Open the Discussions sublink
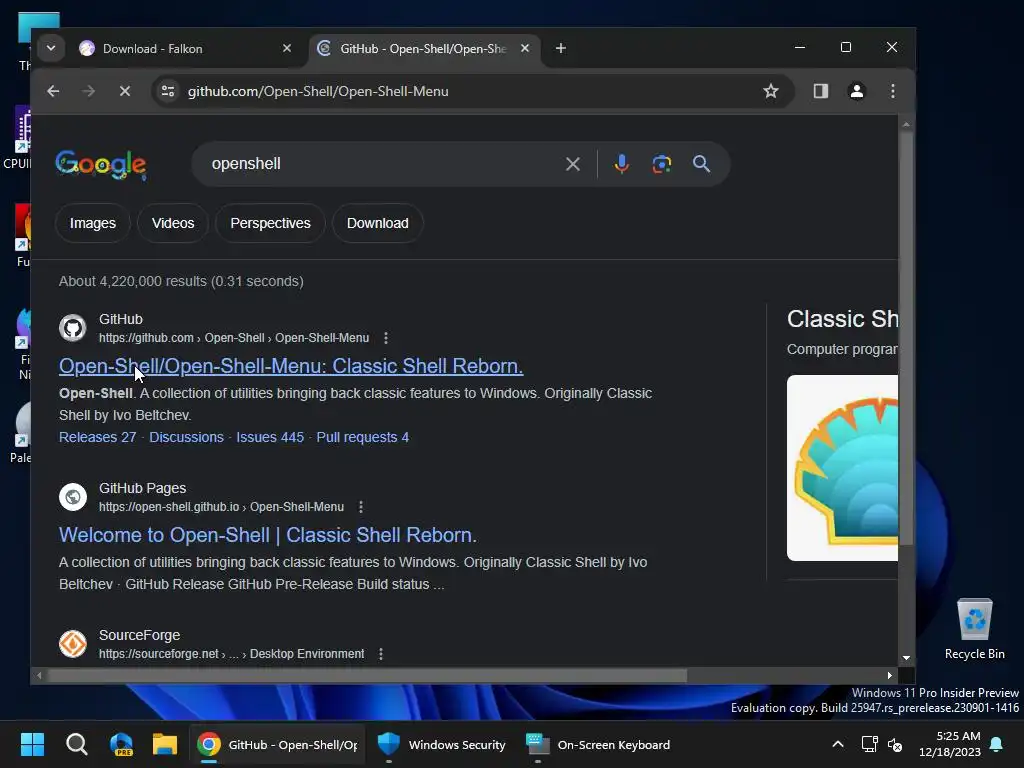 186,438
